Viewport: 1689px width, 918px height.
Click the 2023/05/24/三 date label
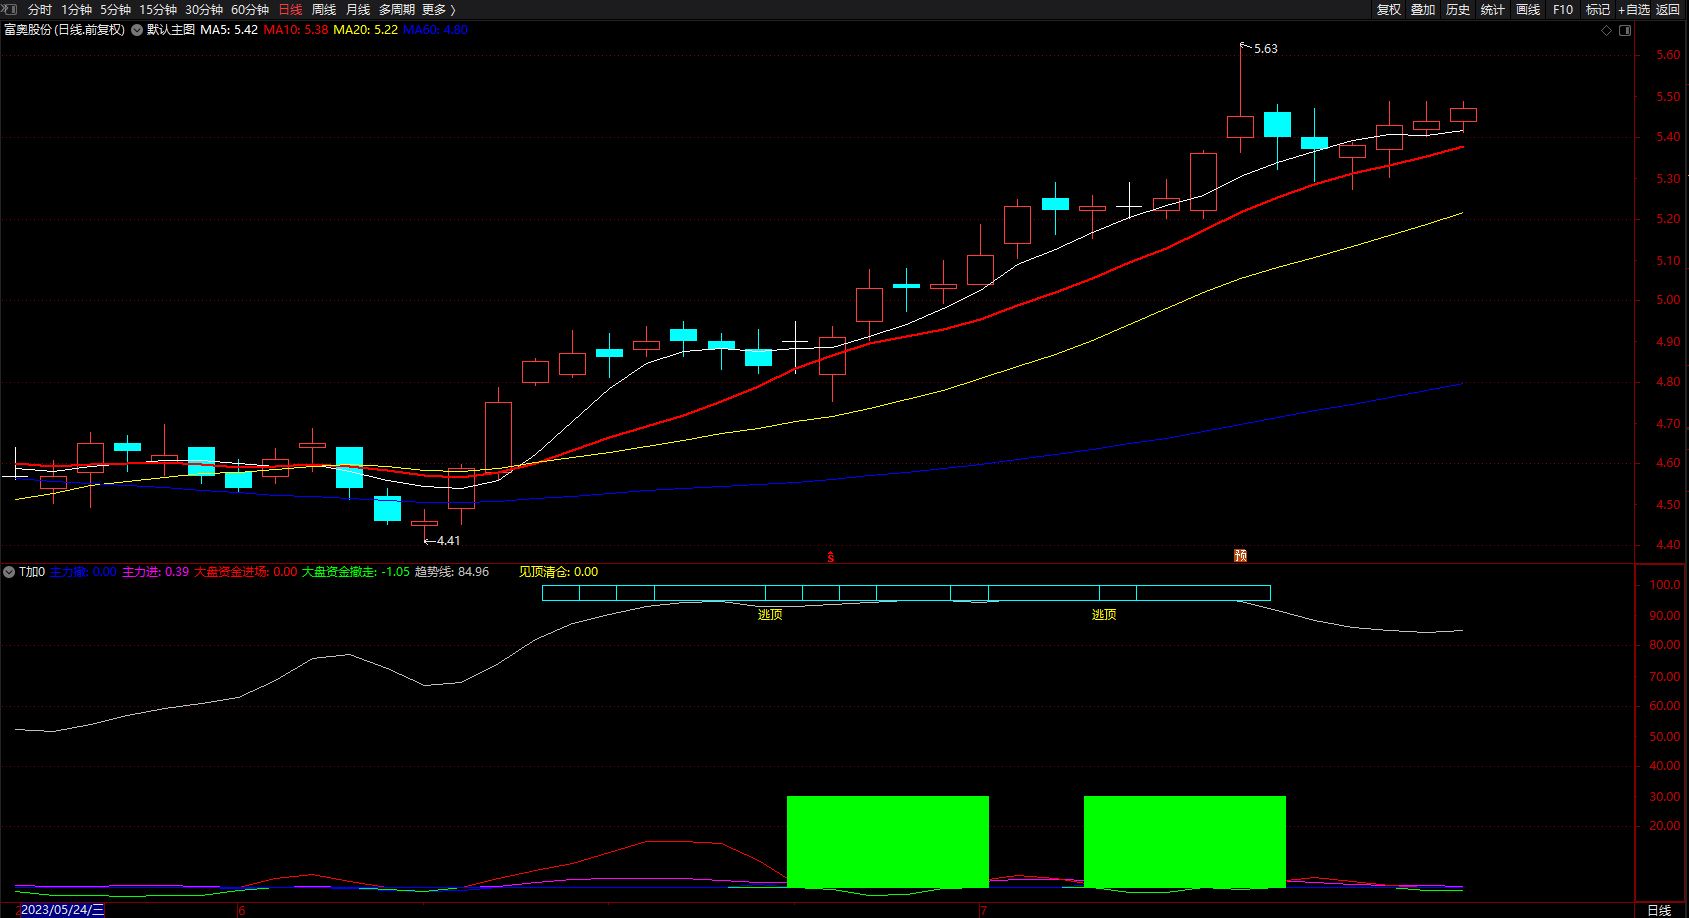61,910
